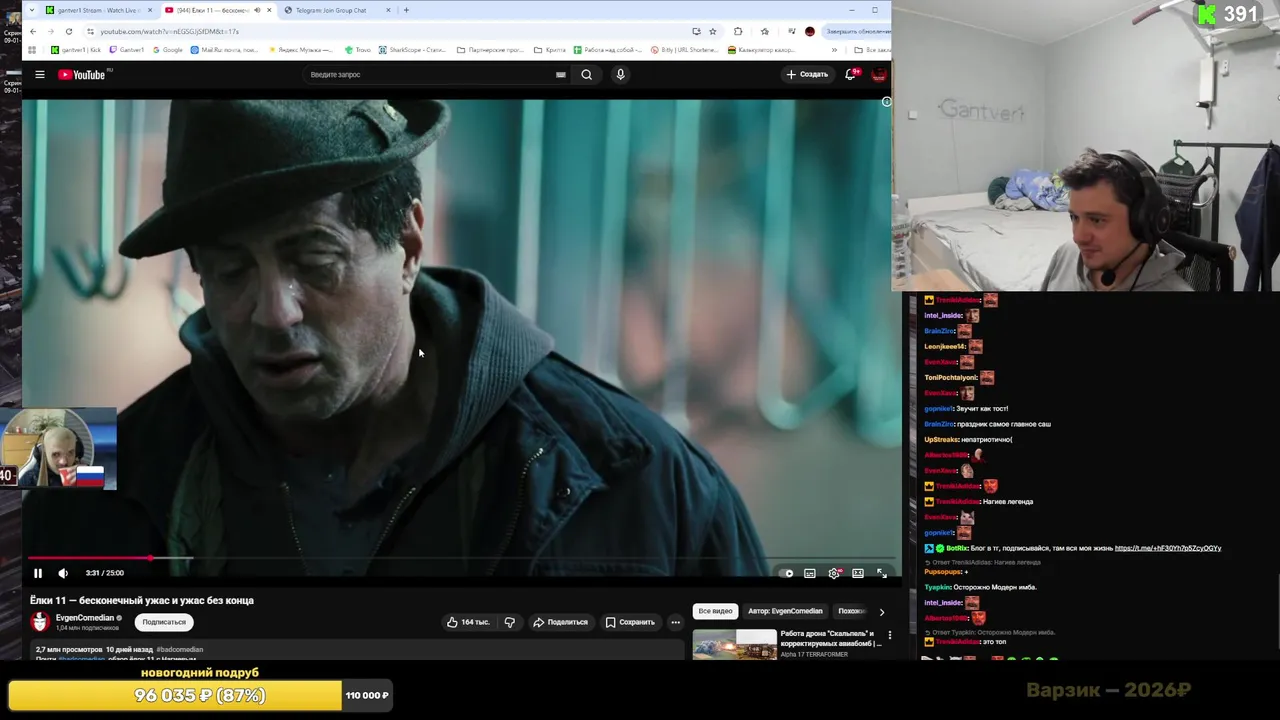Select the 'Автор: EvgenComedian' filter chip
Image resolution: width=1280 pixels, height=720 pixels.
click(x=785, y=611)
